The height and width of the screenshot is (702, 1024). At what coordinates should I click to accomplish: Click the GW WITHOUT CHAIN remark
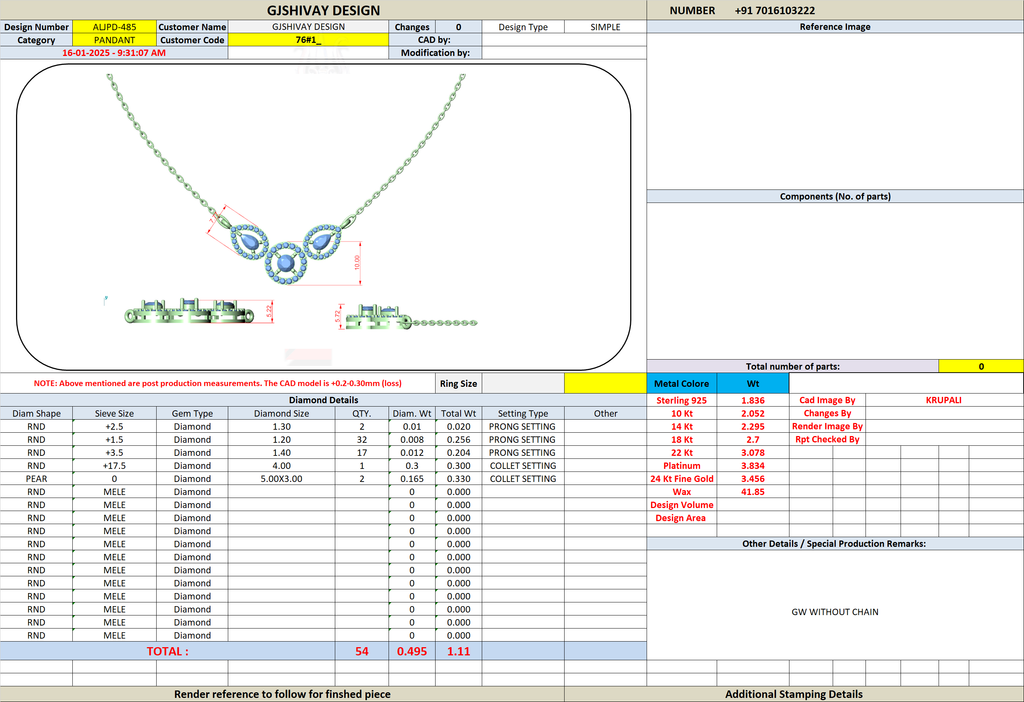pyautogui.click(x=835, y=612)
